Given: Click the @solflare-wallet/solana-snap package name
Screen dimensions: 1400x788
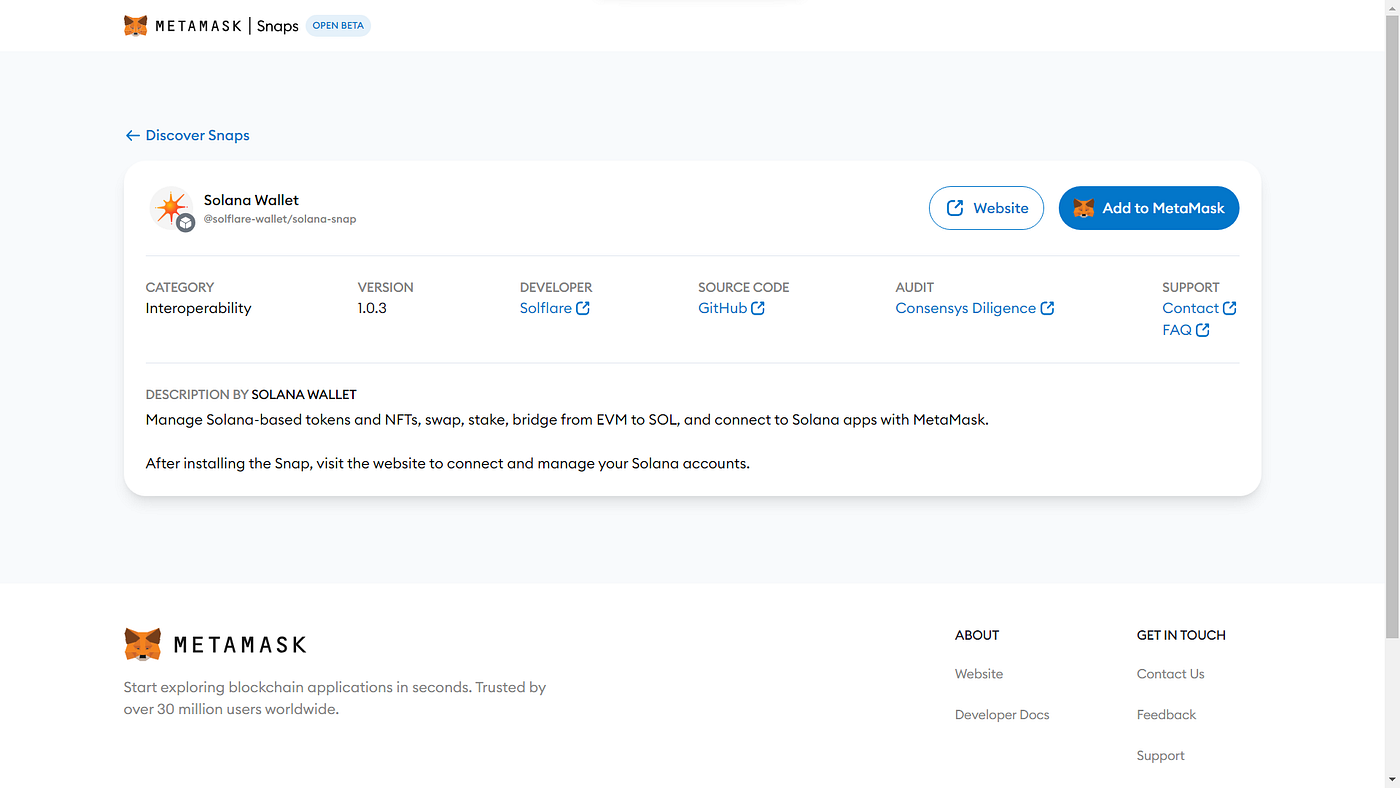Looking at the screenshot, I should coord(280,219).
